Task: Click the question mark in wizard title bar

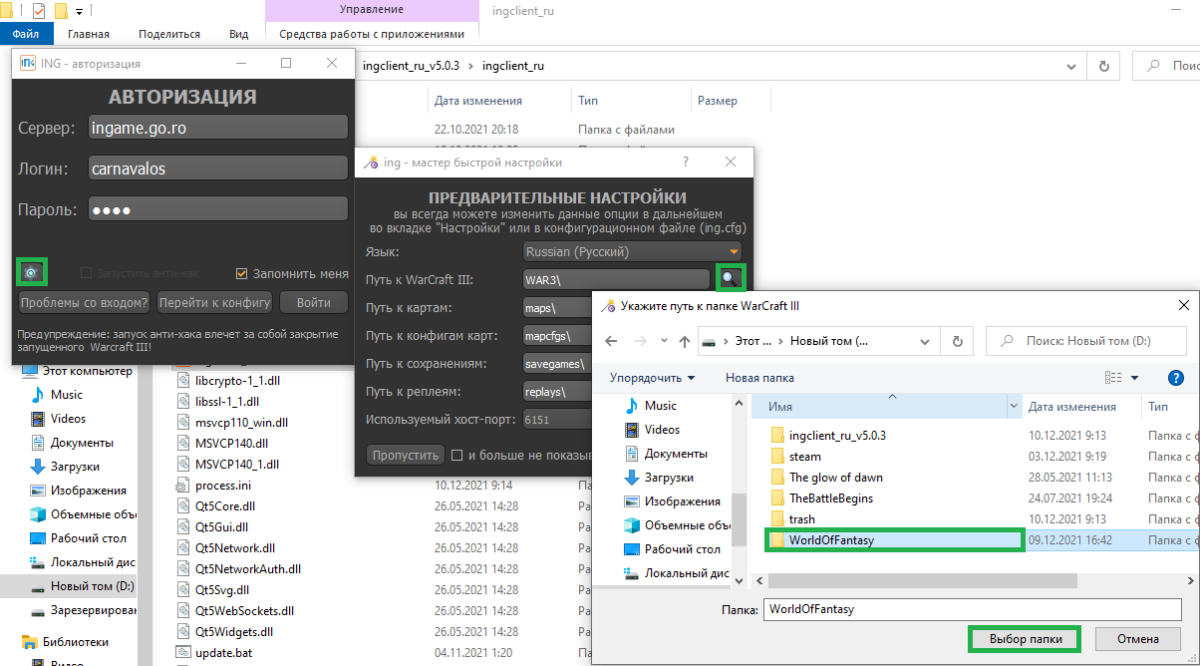Action: point(685,162)
